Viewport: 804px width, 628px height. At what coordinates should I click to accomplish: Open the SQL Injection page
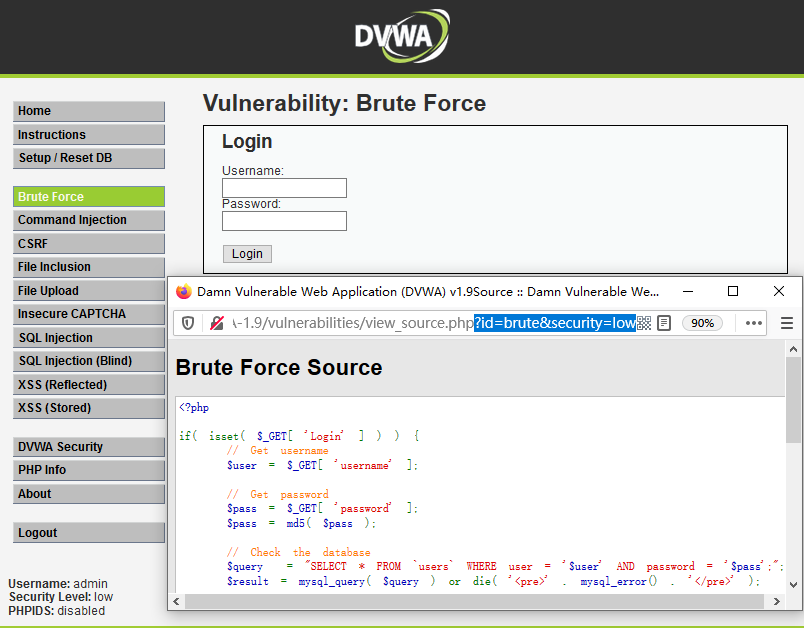pyautogui.click(x=89, y=338)
